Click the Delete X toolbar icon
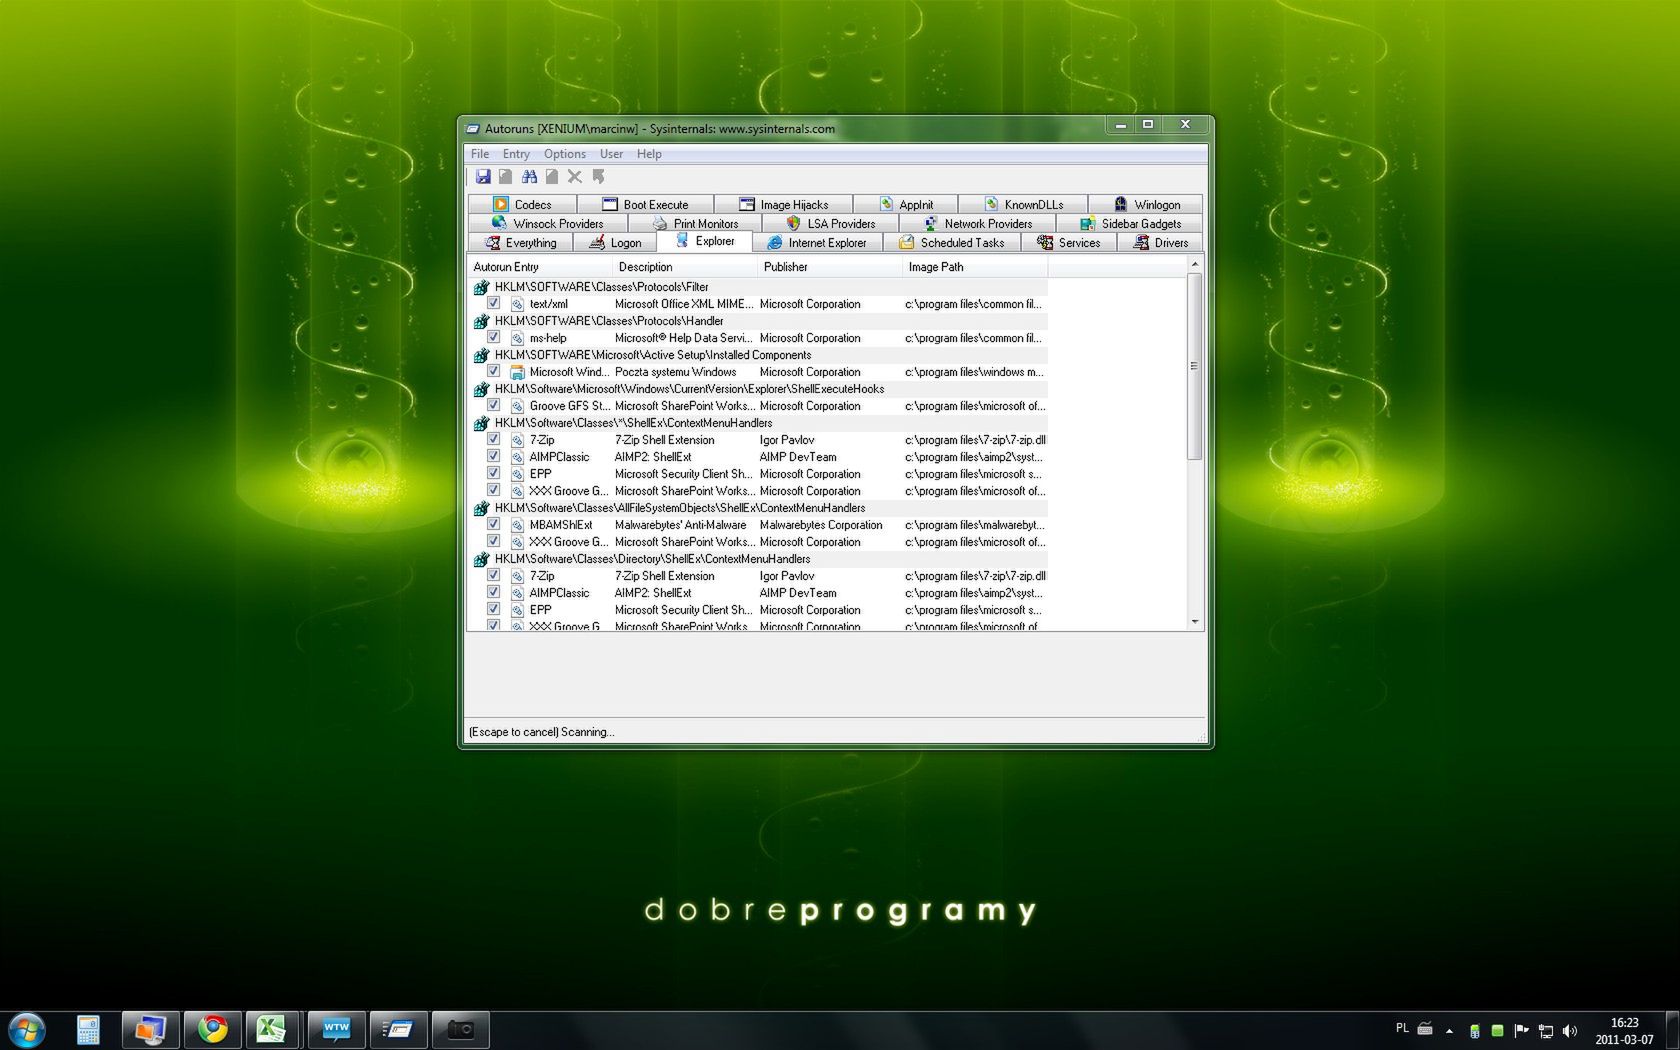 coord(575,177)
